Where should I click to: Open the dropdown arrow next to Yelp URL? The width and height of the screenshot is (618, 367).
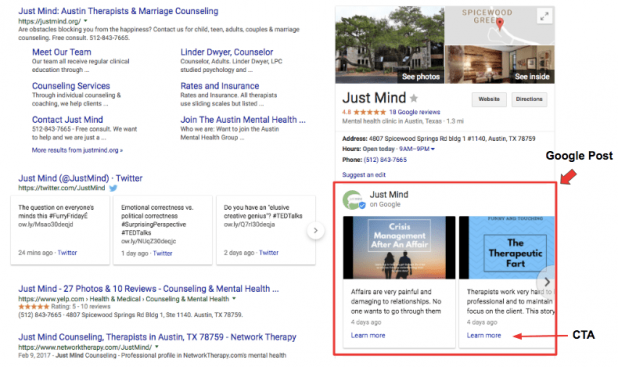pyautogui.click(x=234, y=298)
